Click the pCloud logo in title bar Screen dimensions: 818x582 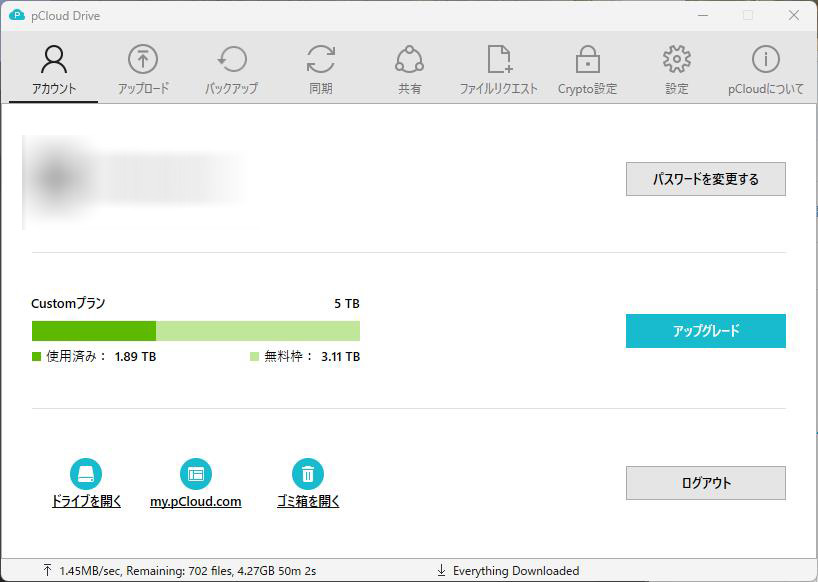click(17, 15)
